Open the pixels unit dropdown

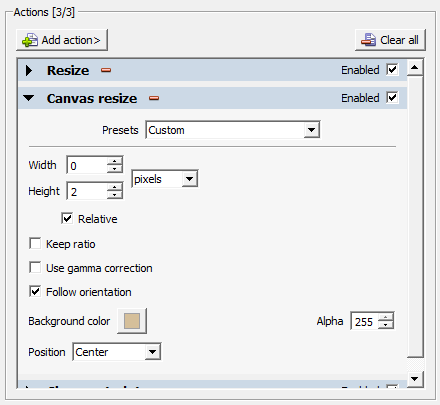165,179
